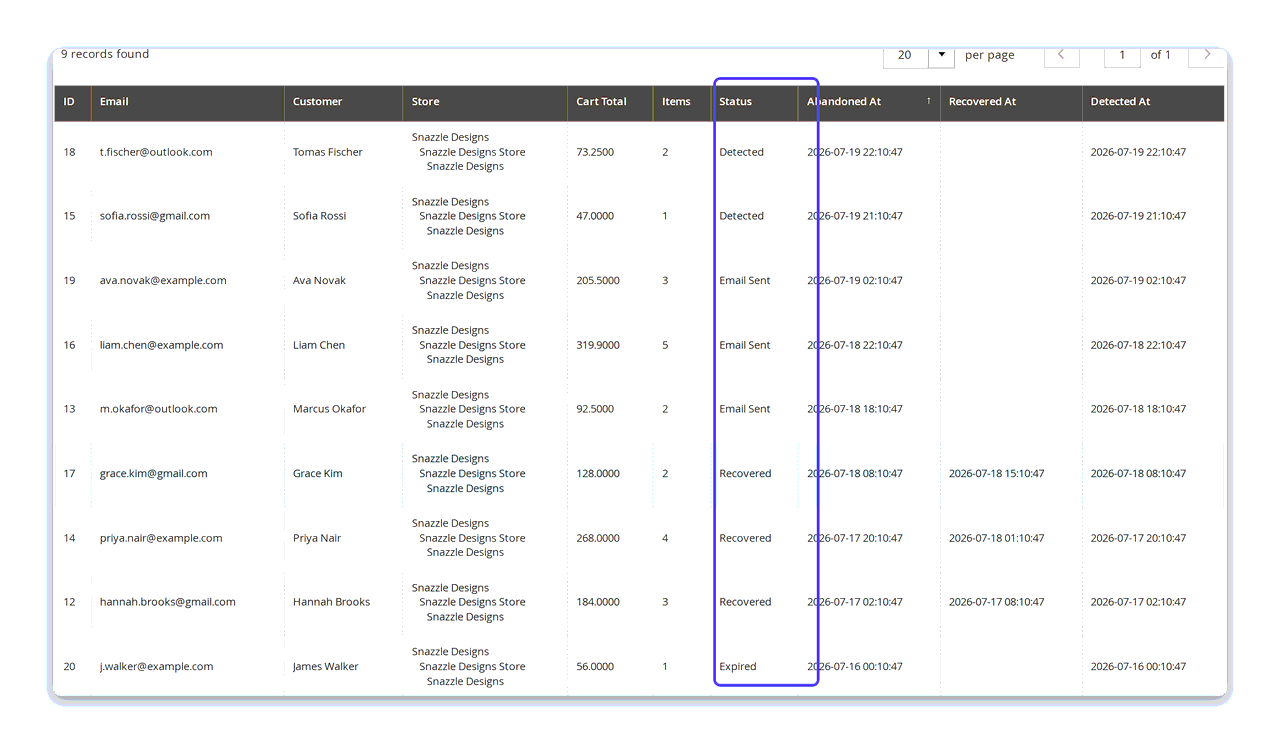Select email m.okafor@outlook.com
This screenshot has width=1280, height=753.
click(158, 409)
